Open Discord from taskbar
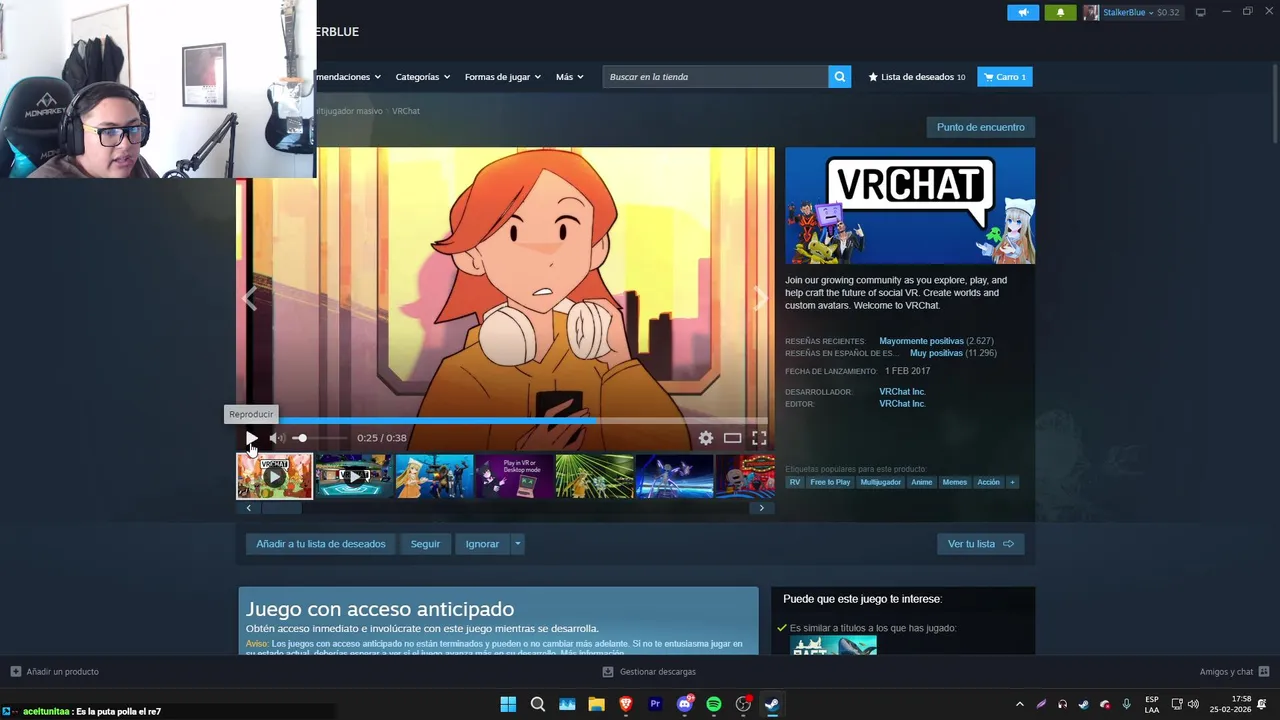Viewport: 1280px width, 720px height. pos(685,704)
